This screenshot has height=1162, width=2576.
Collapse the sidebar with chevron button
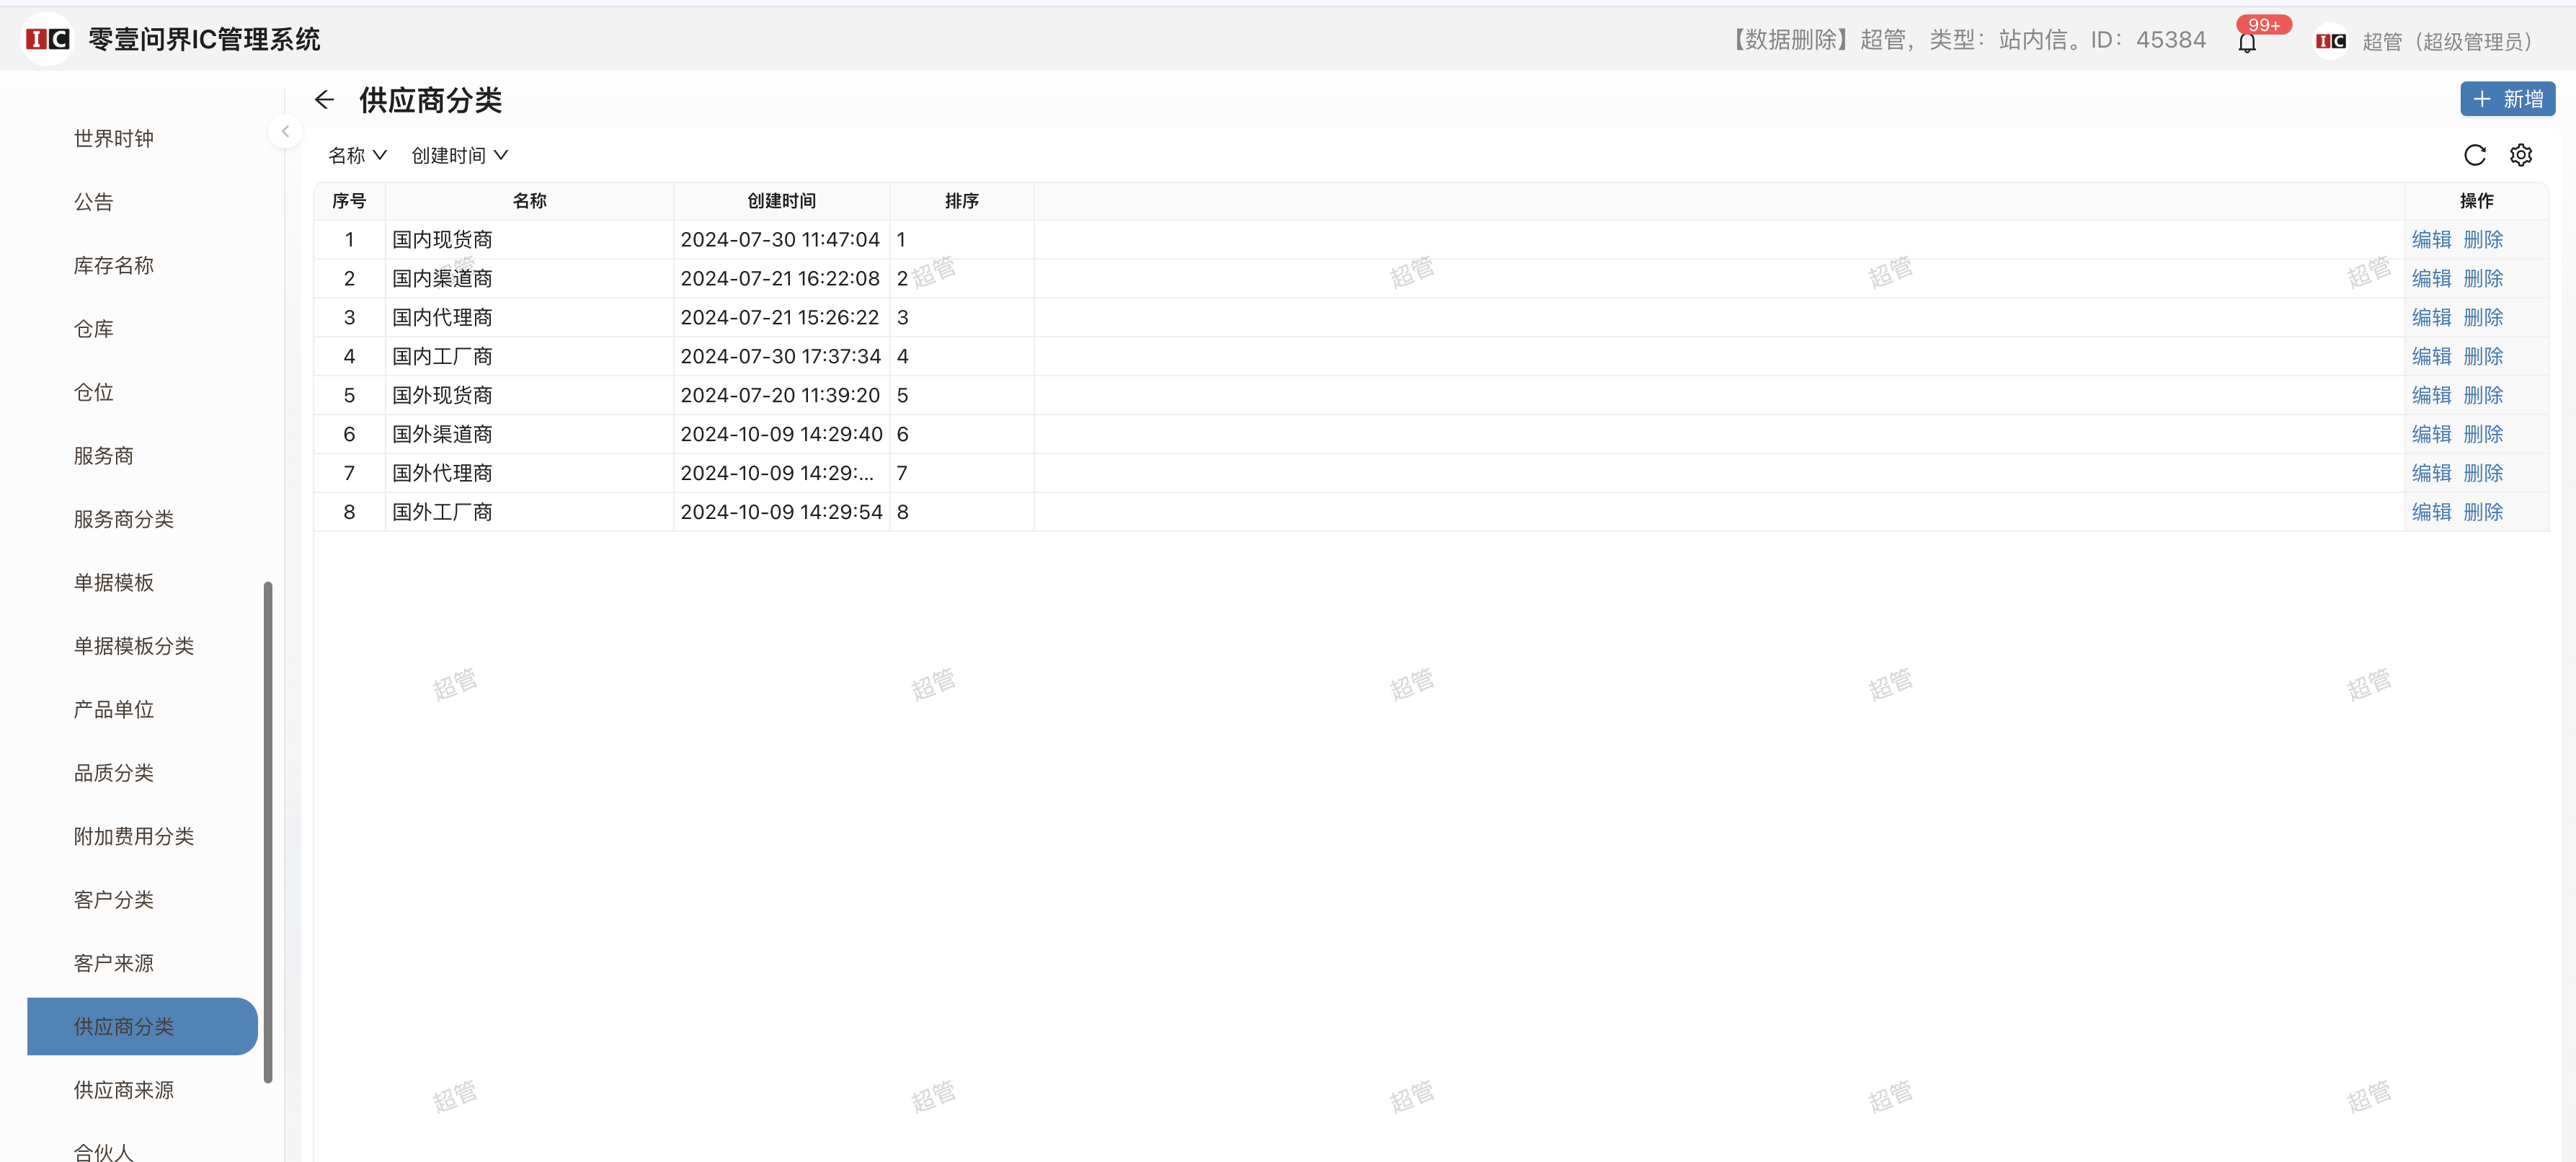pyautogui.click(x=285, y=131)
